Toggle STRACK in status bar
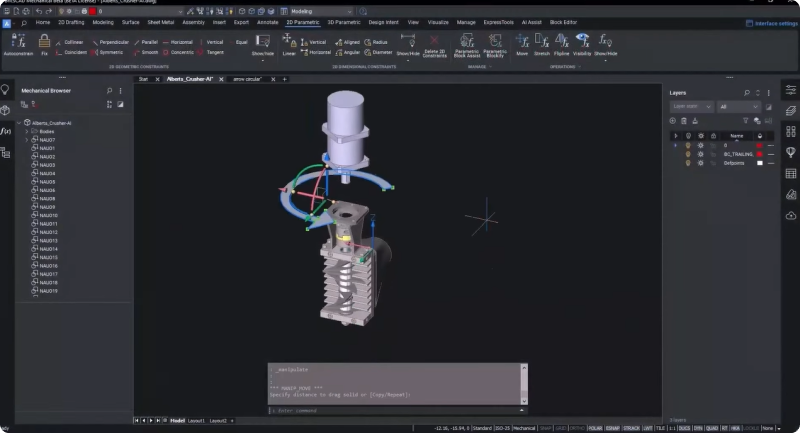The width and height of the screenshot is (800, 434). [631, 428]
